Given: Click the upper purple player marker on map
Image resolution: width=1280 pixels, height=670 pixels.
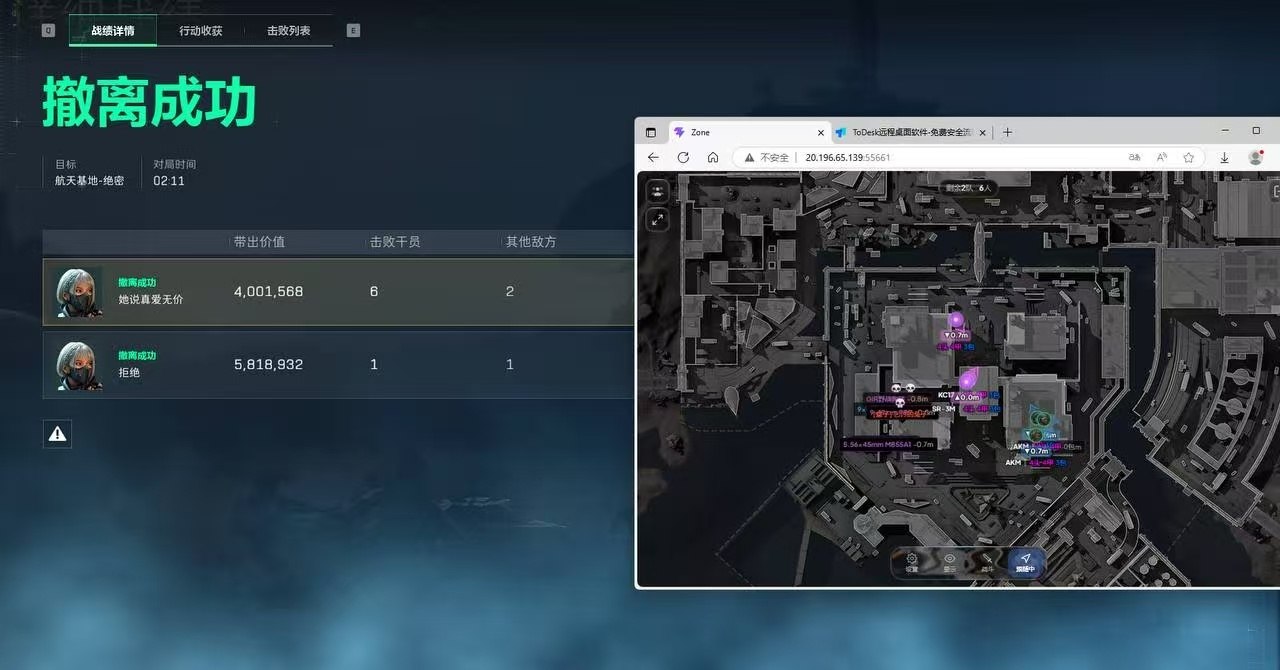Looking at the screenshot, I should pos(956,320).
